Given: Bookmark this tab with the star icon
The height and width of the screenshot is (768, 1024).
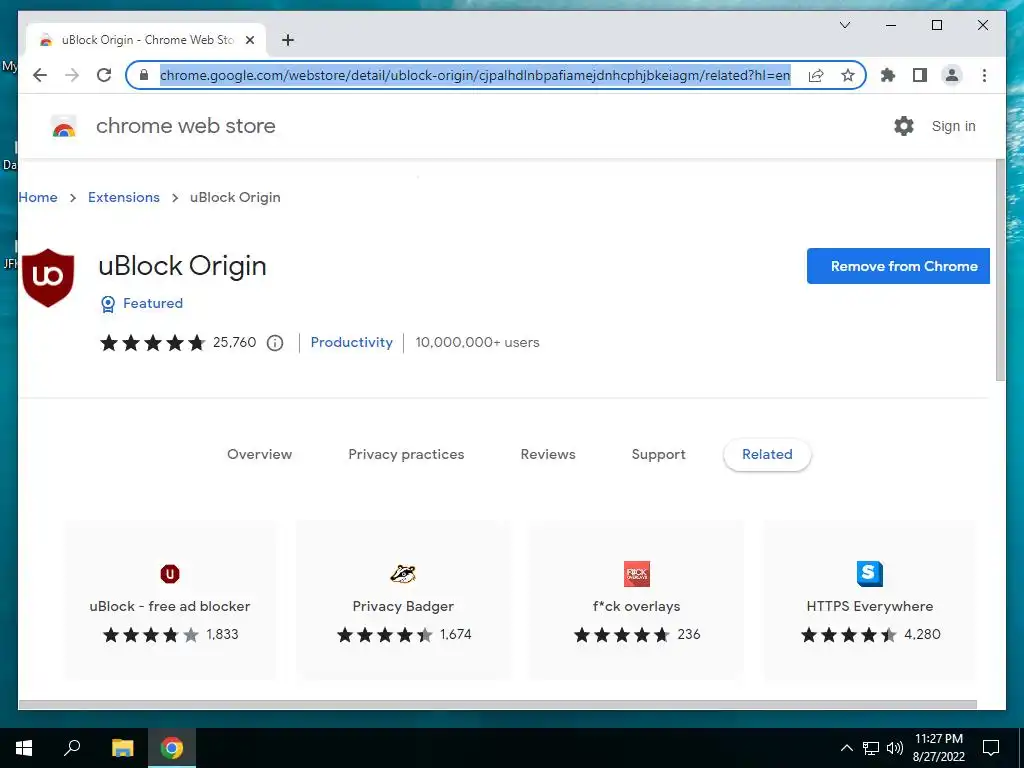Looking at the screenshot, I should click(x=848, y=75).
